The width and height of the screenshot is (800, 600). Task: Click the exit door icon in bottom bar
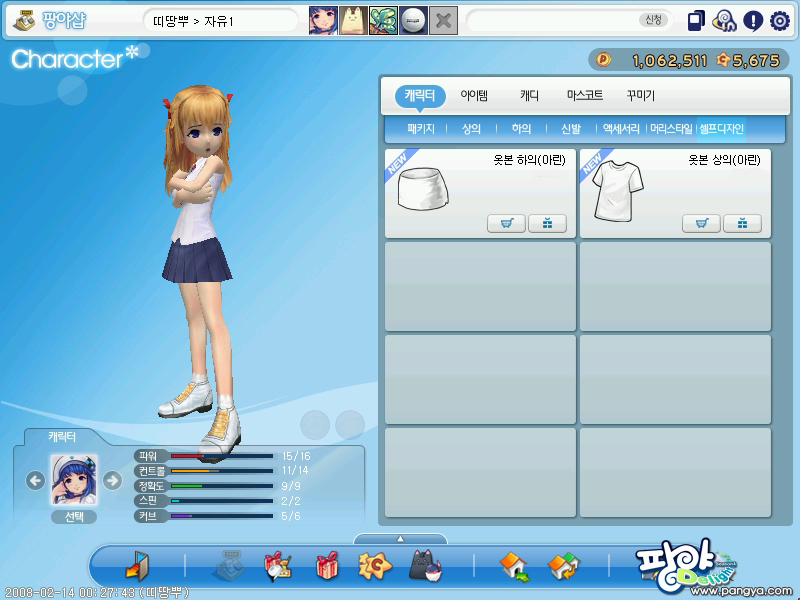click(x=137, y=566)
